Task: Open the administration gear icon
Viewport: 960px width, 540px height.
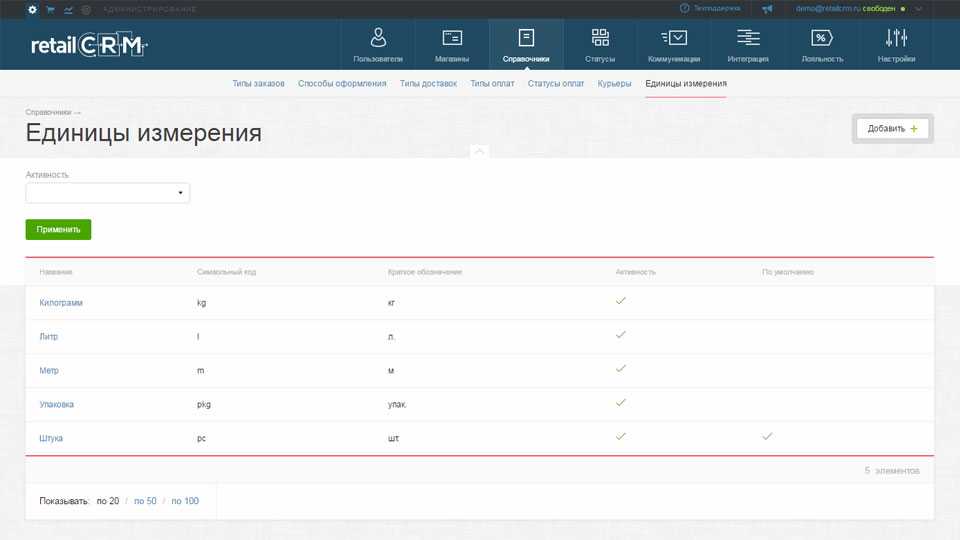Action: (x=32, y=9)
